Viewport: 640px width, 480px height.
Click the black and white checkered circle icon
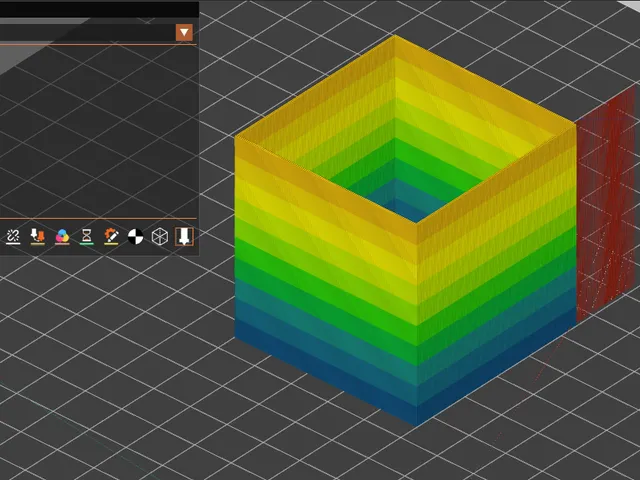[136, 236]
